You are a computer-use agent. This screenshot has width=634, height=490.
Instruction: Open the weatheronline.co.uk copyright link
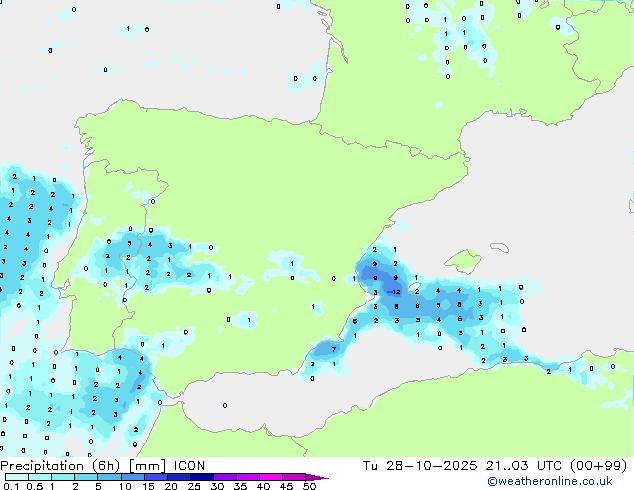[x=550, y=481]
